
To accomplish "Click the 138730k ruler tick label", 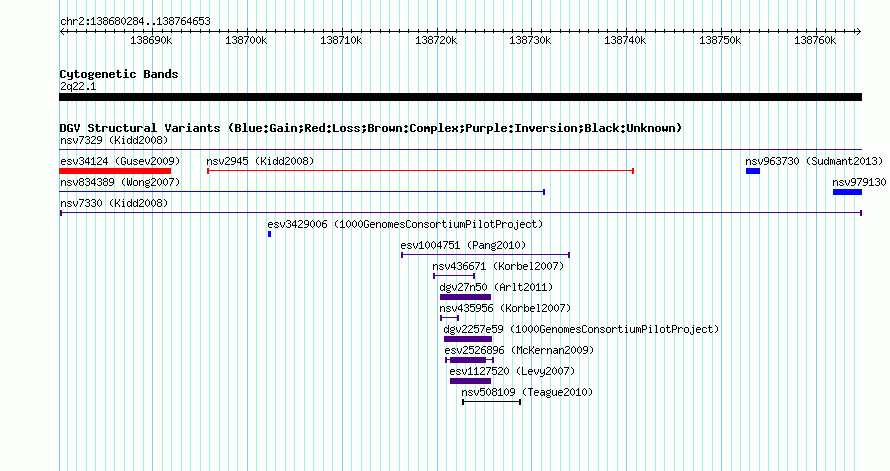I will pyautogui.click(x=530, y=40).
